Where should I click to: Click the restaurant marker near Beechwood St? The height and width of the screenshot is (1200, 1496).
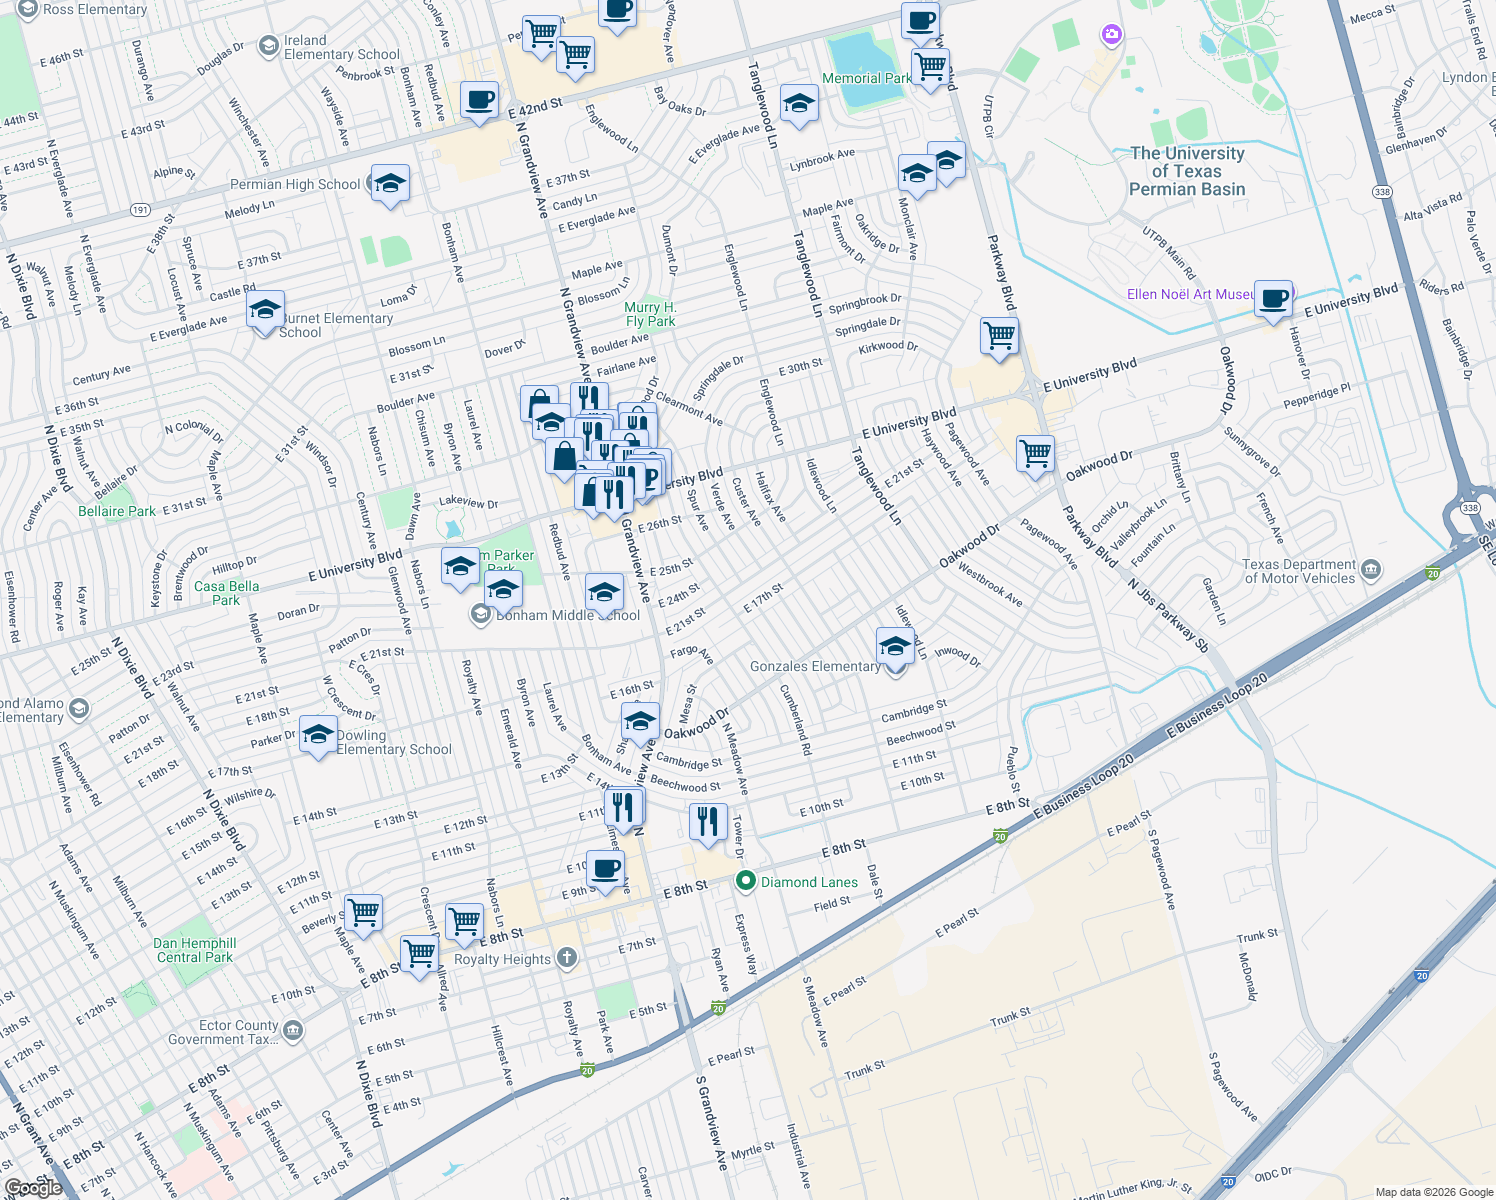624,807
